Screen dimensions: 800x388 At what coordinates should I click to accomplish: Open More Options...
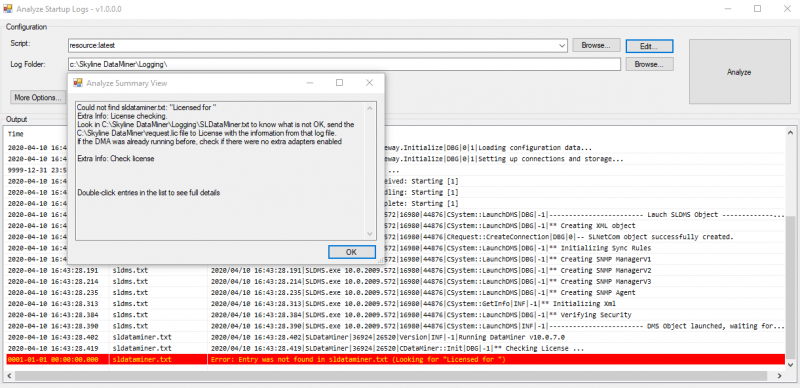tap(38, 97)
